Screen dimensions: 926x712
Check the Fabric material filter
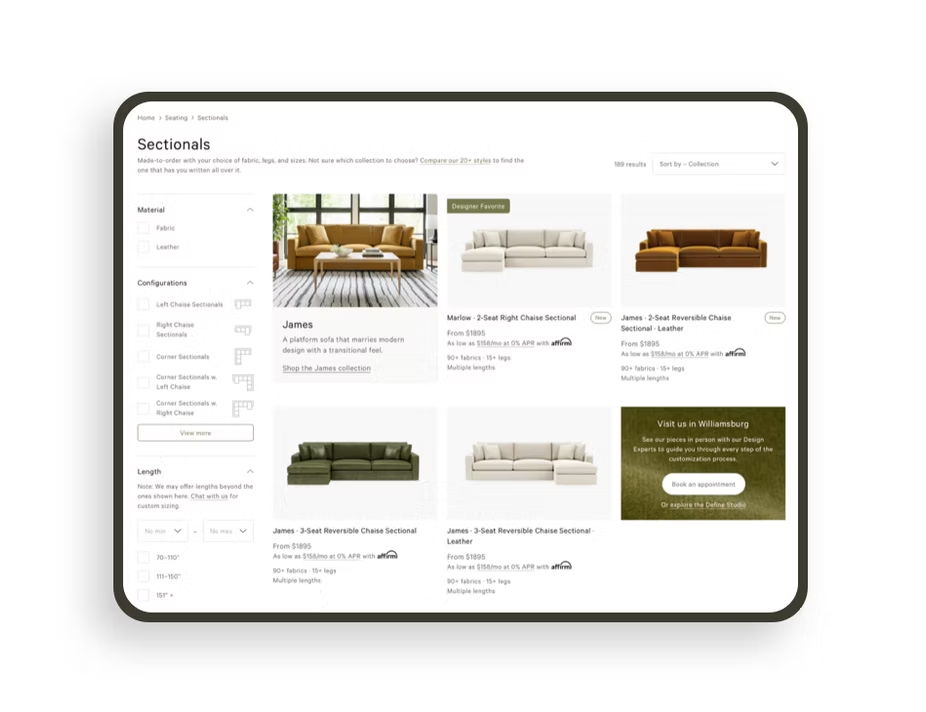coord(143,228)
